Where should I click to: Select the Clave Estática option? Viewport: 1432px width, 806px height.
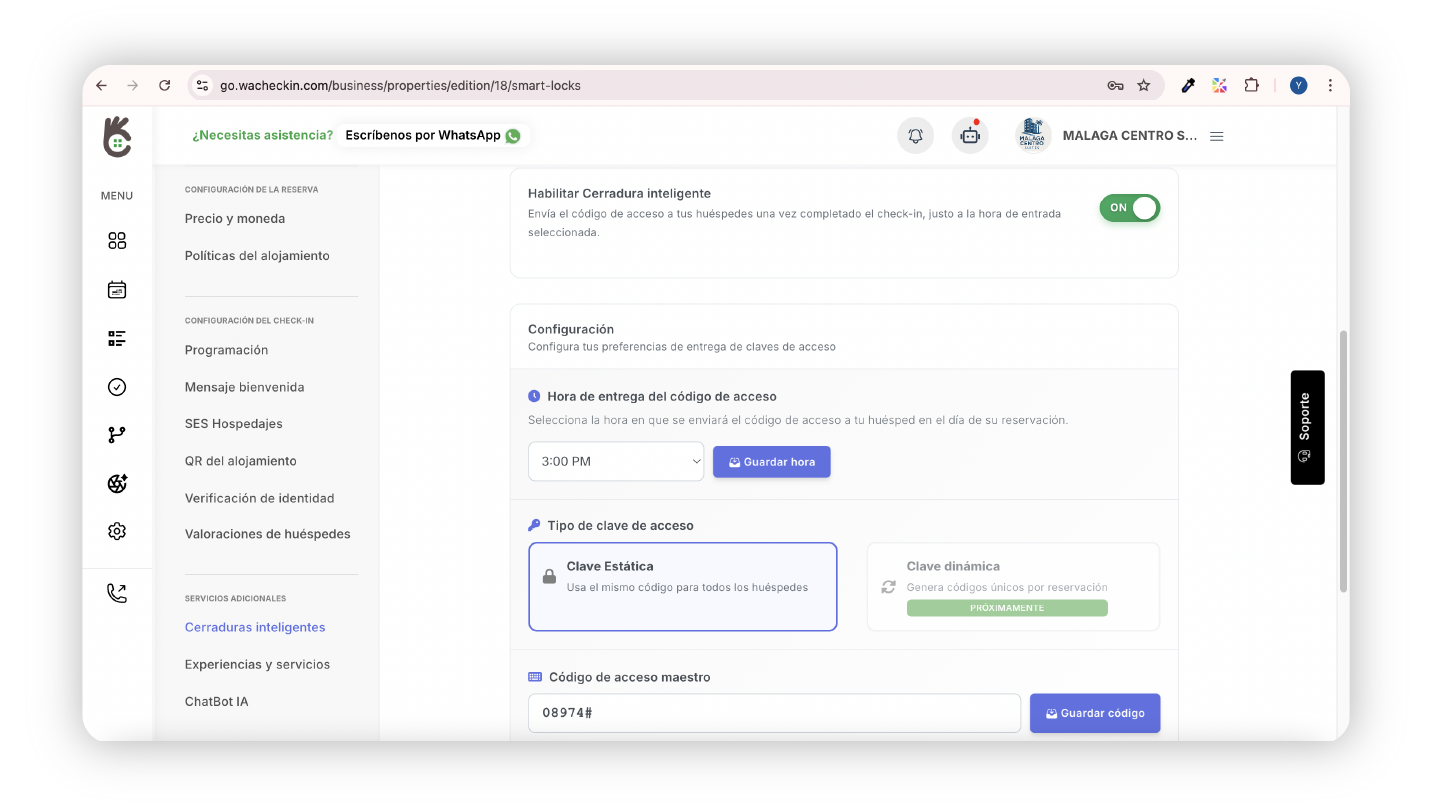coord(682,586)
